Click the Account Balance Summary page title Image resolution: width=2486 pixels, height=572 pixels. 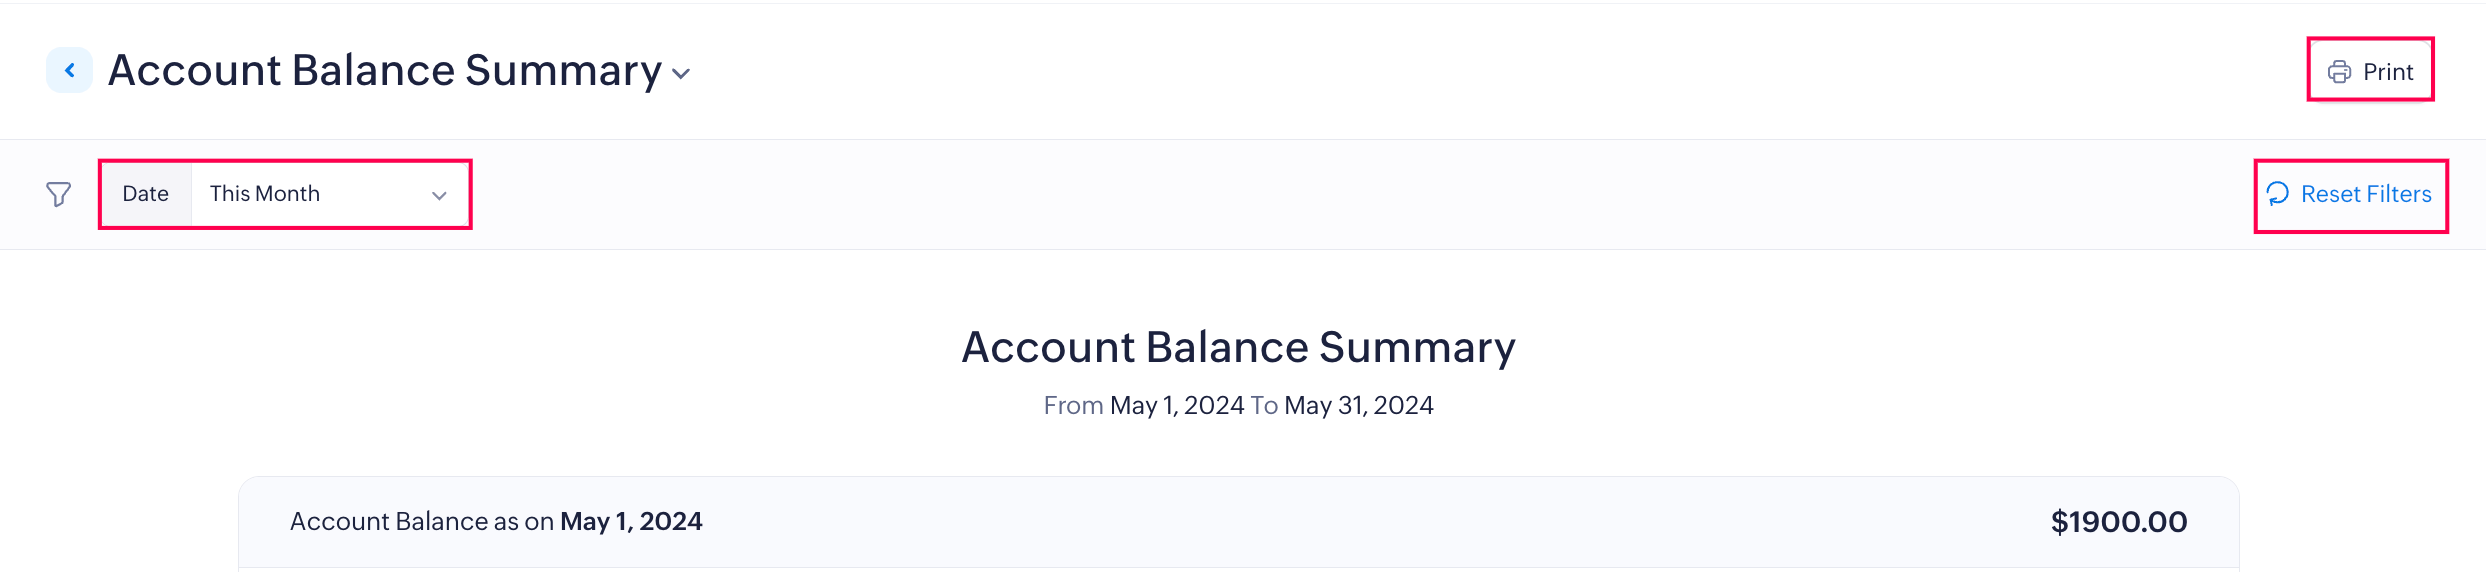tap(384, 70)
